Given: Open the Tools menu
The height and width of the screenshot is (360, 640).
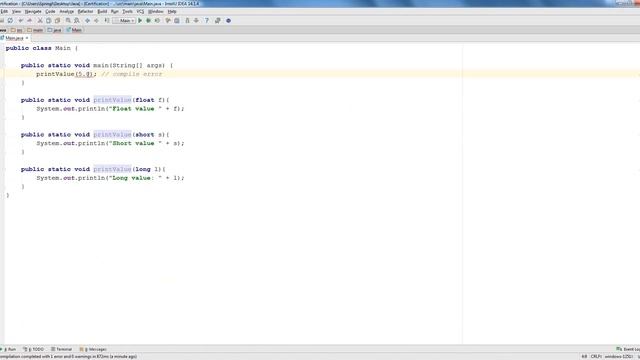Looking at the screenshot, I should point(127,12).
